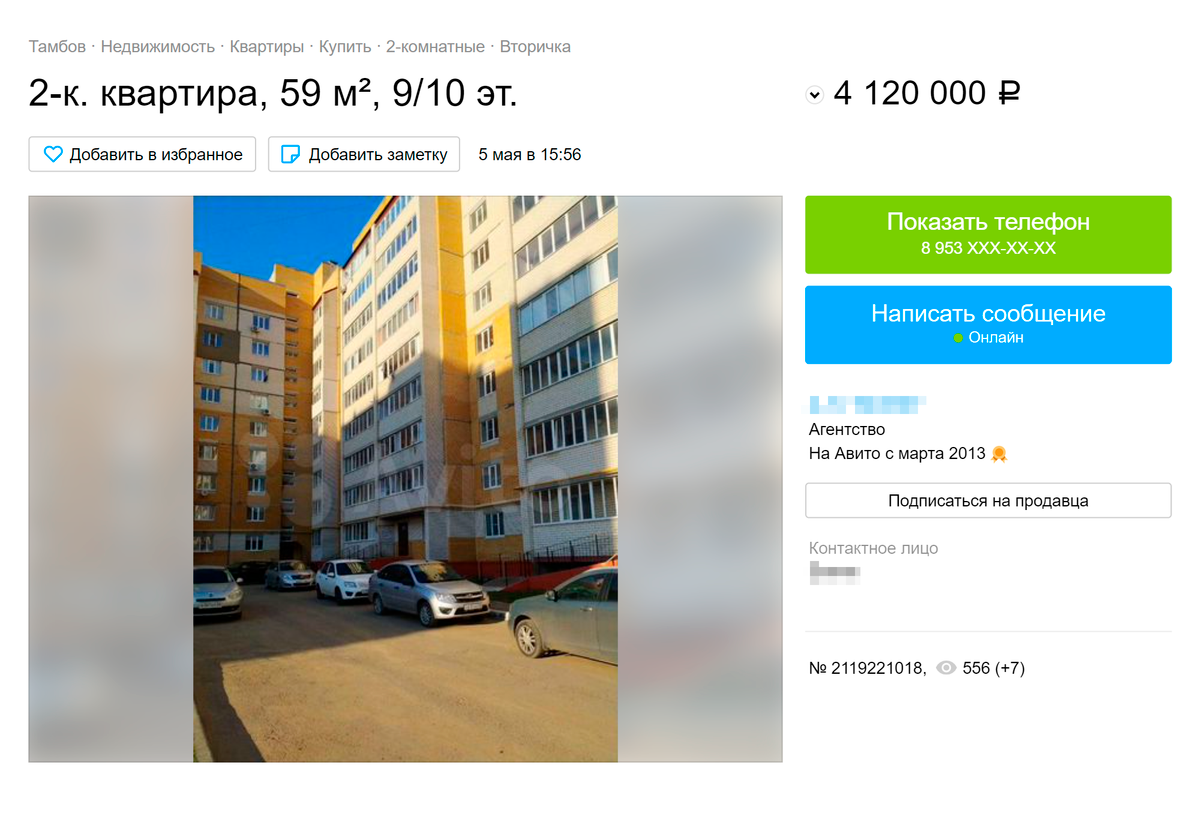The height and width of the screenshot is (816, 1200).
Task: Click the seller's orange badge icon
Action: click(999, 454)
